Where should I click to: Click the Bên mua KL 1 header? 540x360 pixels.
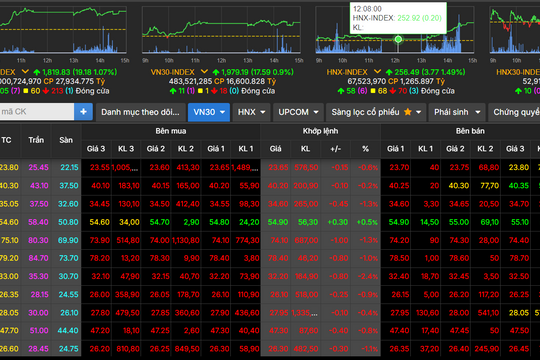point(246,149)
